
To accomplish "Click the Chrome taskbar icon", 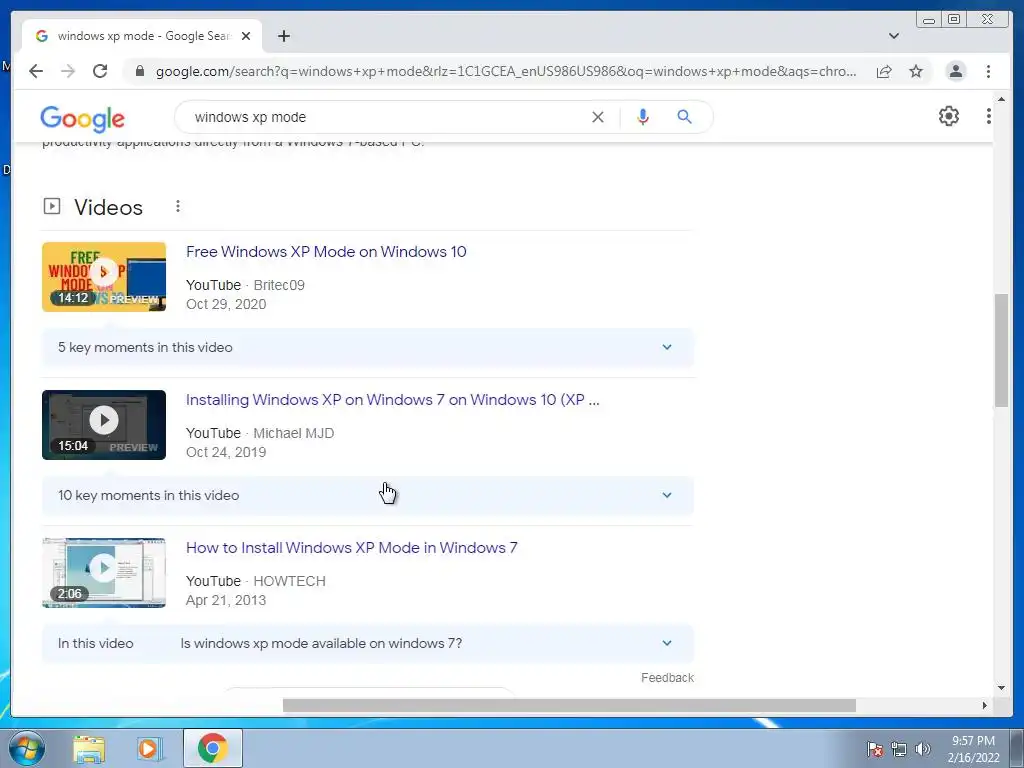I will tap(213, 748).
